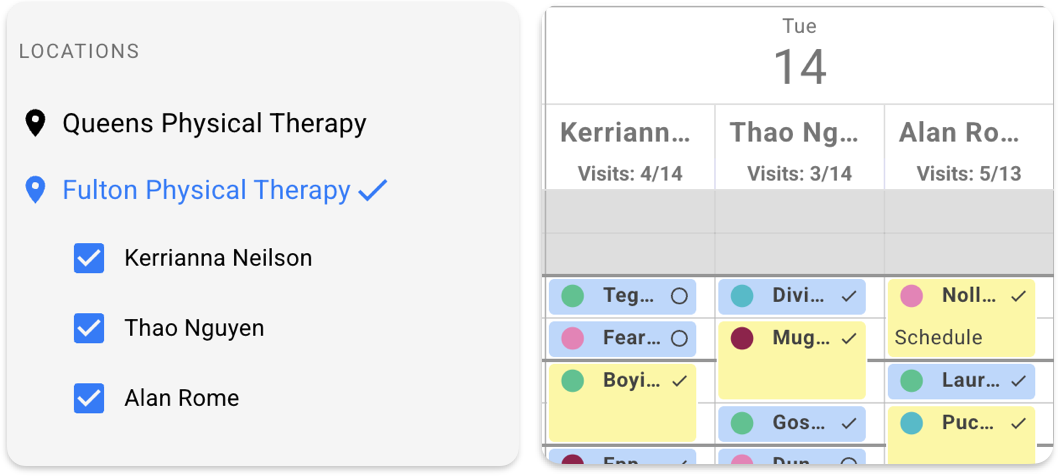This screenshot has height=476, width=1060.
Task: Open the yellow Noll Schedule appointment
Action: [x=961, y=318]
